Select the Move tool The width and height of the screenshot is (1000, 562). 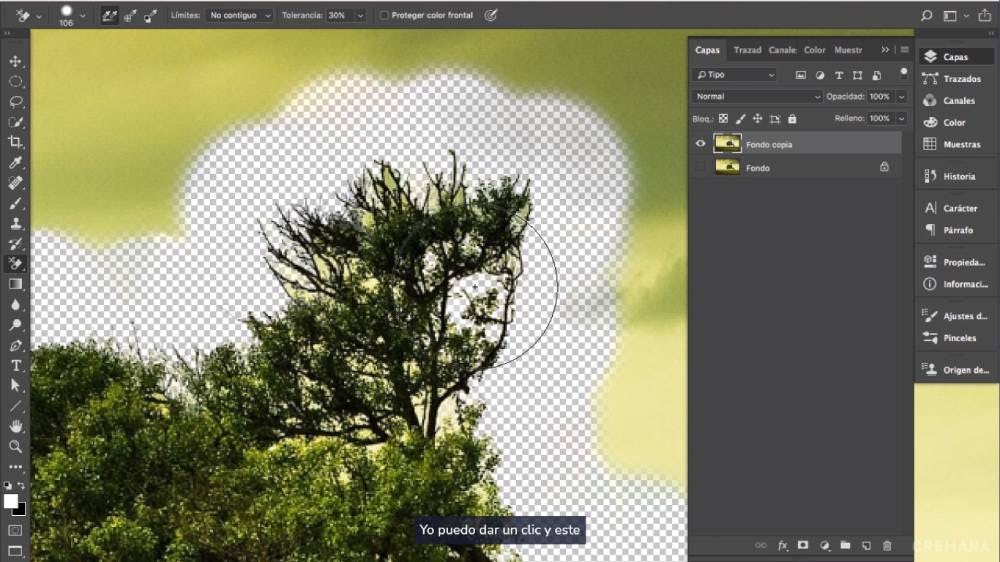pyautogui.click(x=16, y=61)
